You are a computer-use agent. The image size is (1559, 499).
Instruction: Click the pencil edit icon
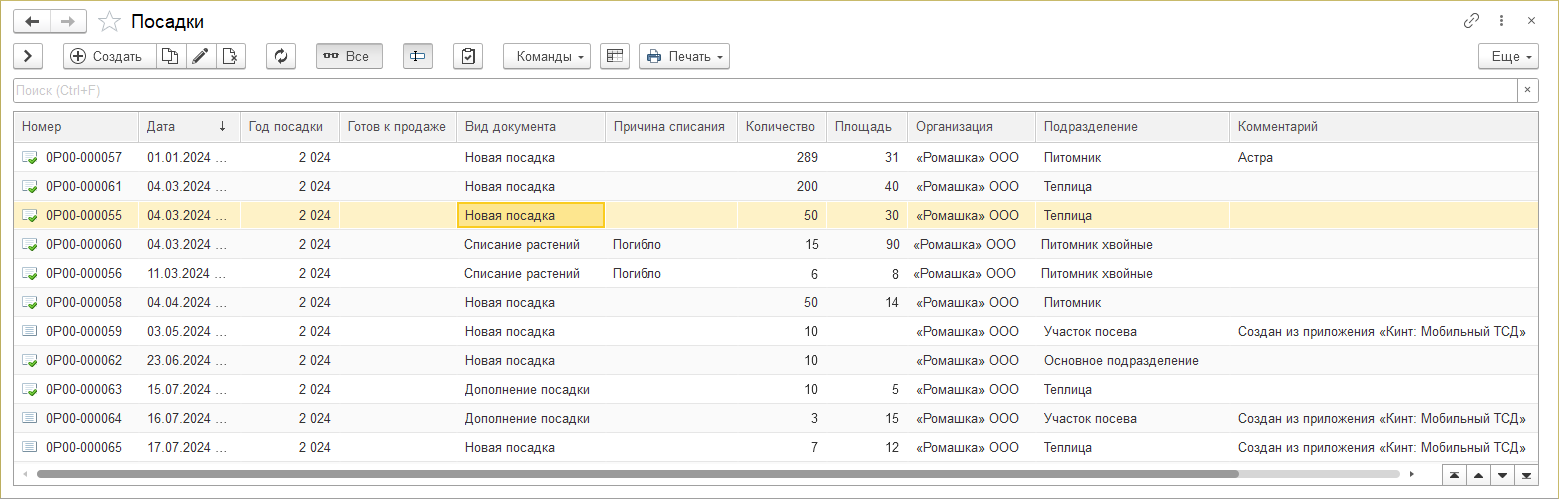[x=200, y=57]
